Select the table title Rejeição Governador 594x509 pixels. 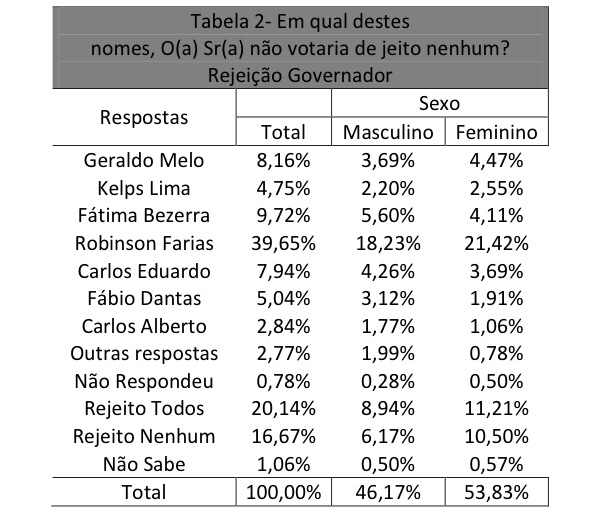[x=300, y=75]
